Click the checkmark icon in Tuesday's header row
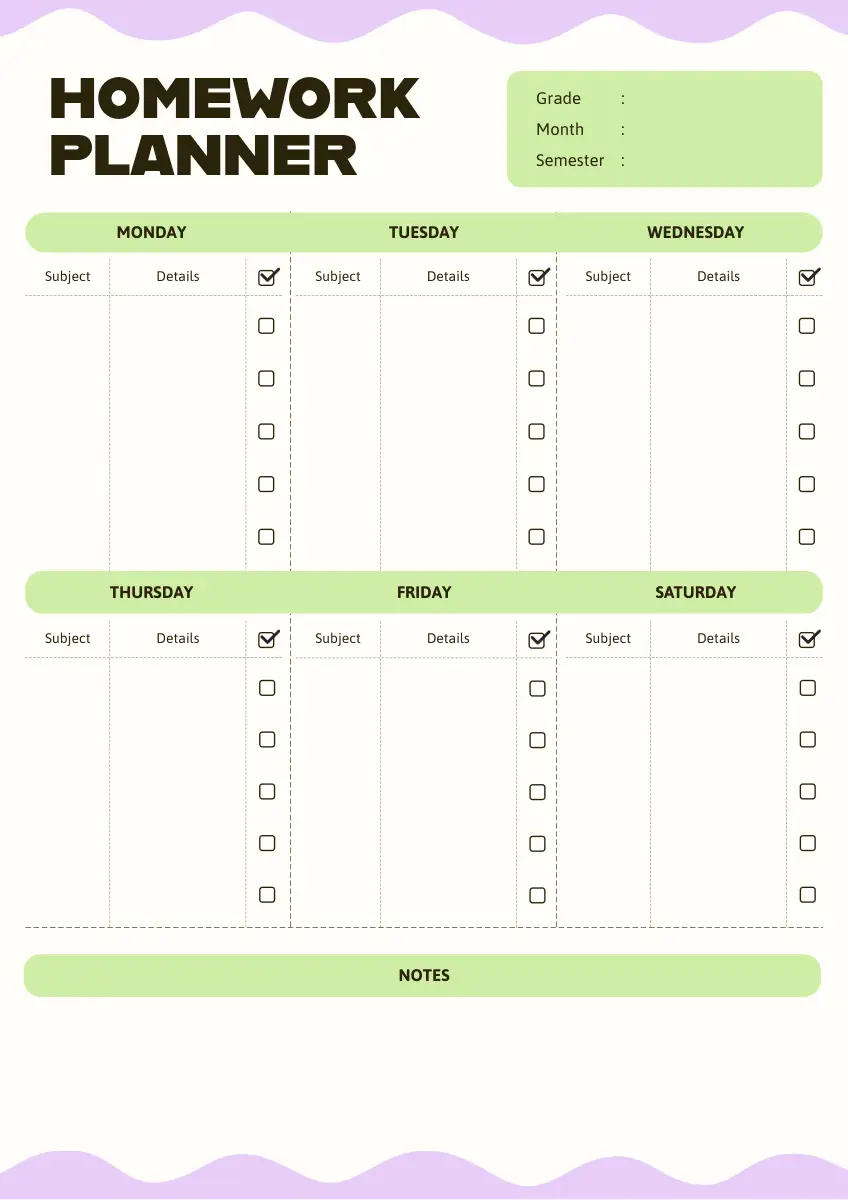Viewport: 848px width, 1200px height. 538,277
